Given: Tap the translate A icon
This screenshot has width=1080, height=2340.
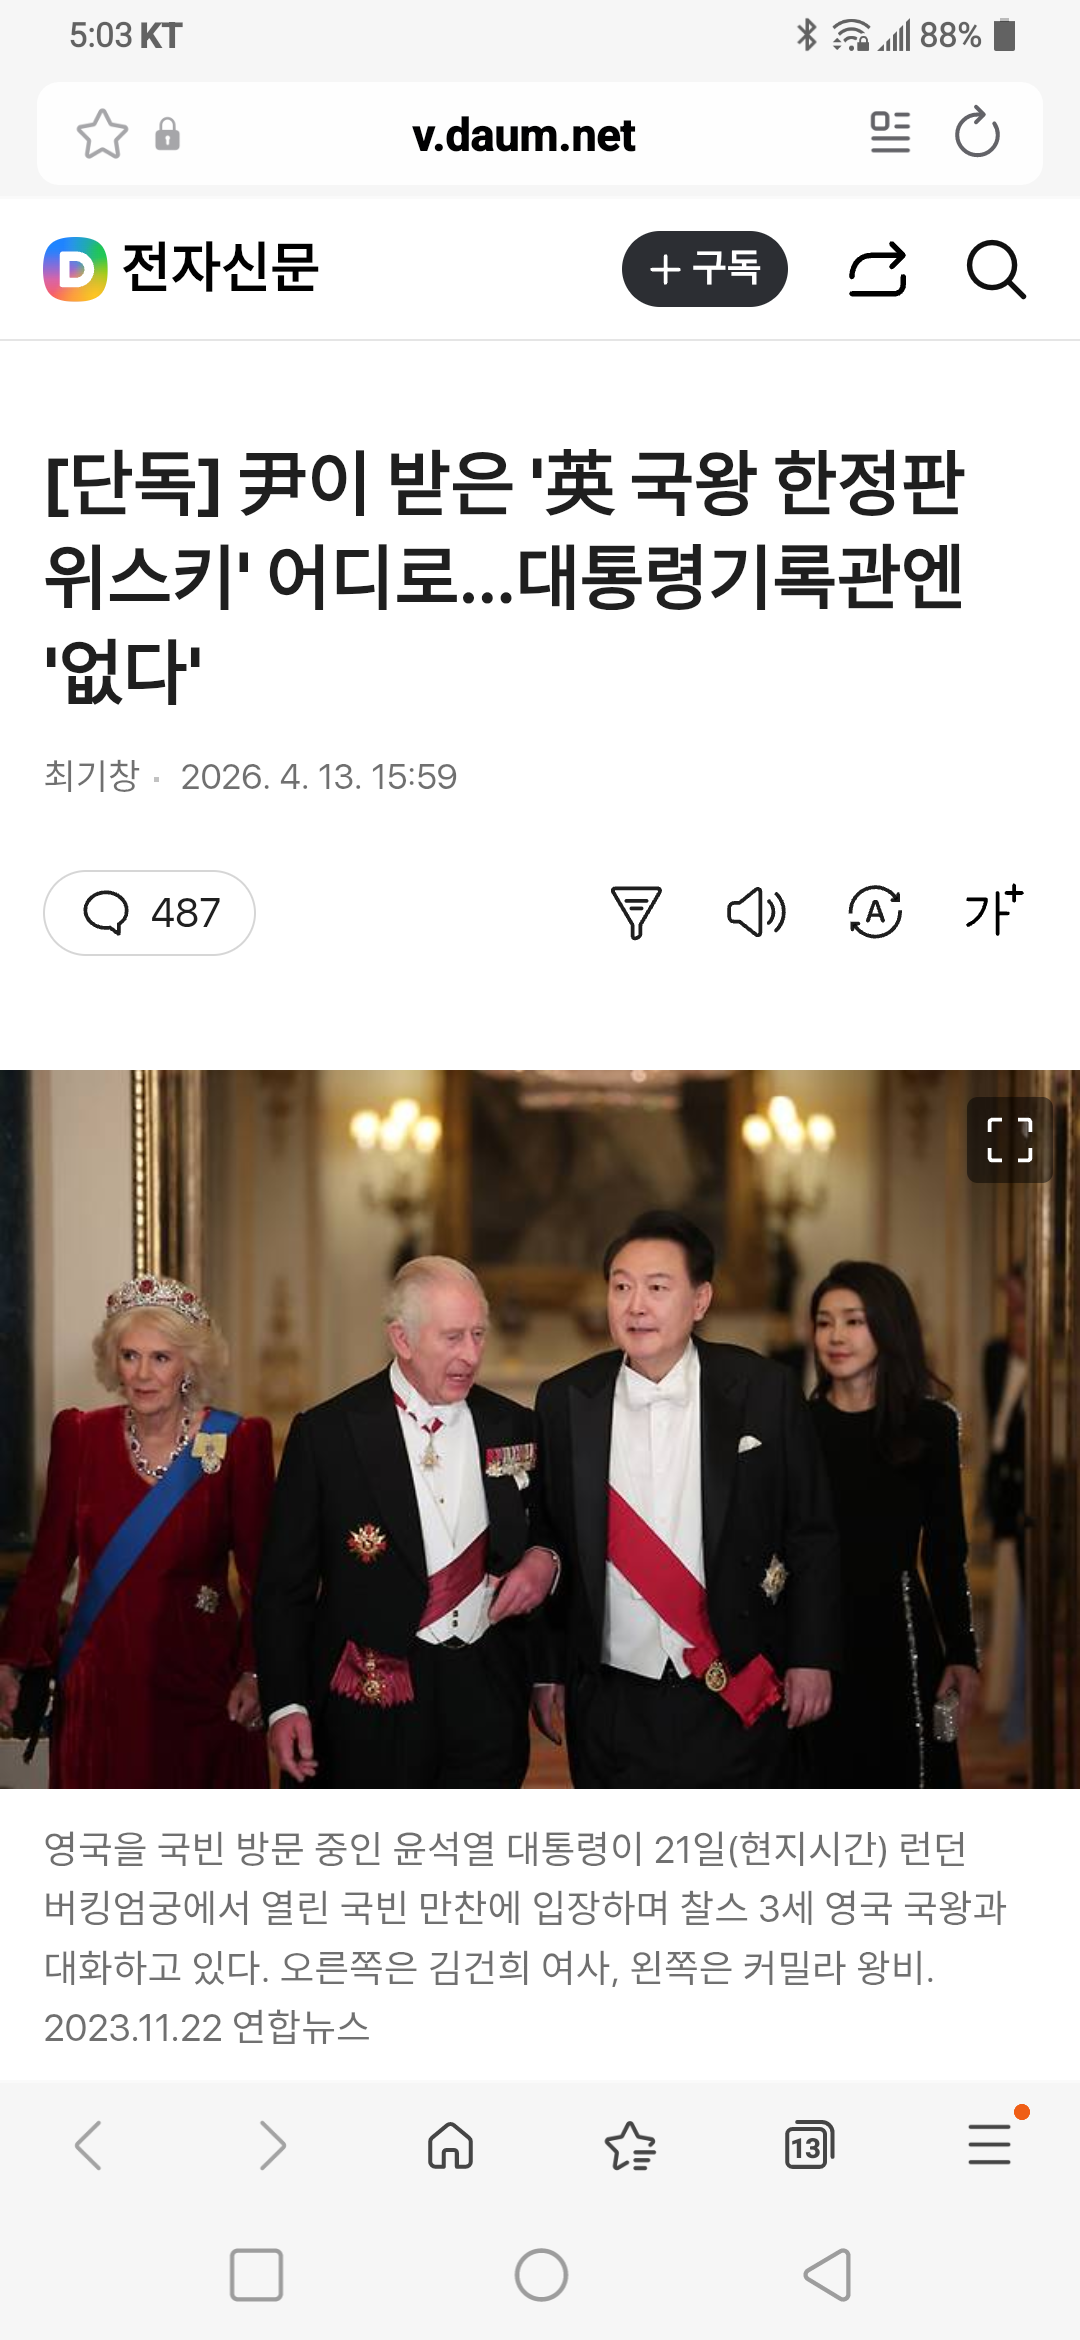Looking at the screenshot, I should 875,912.
